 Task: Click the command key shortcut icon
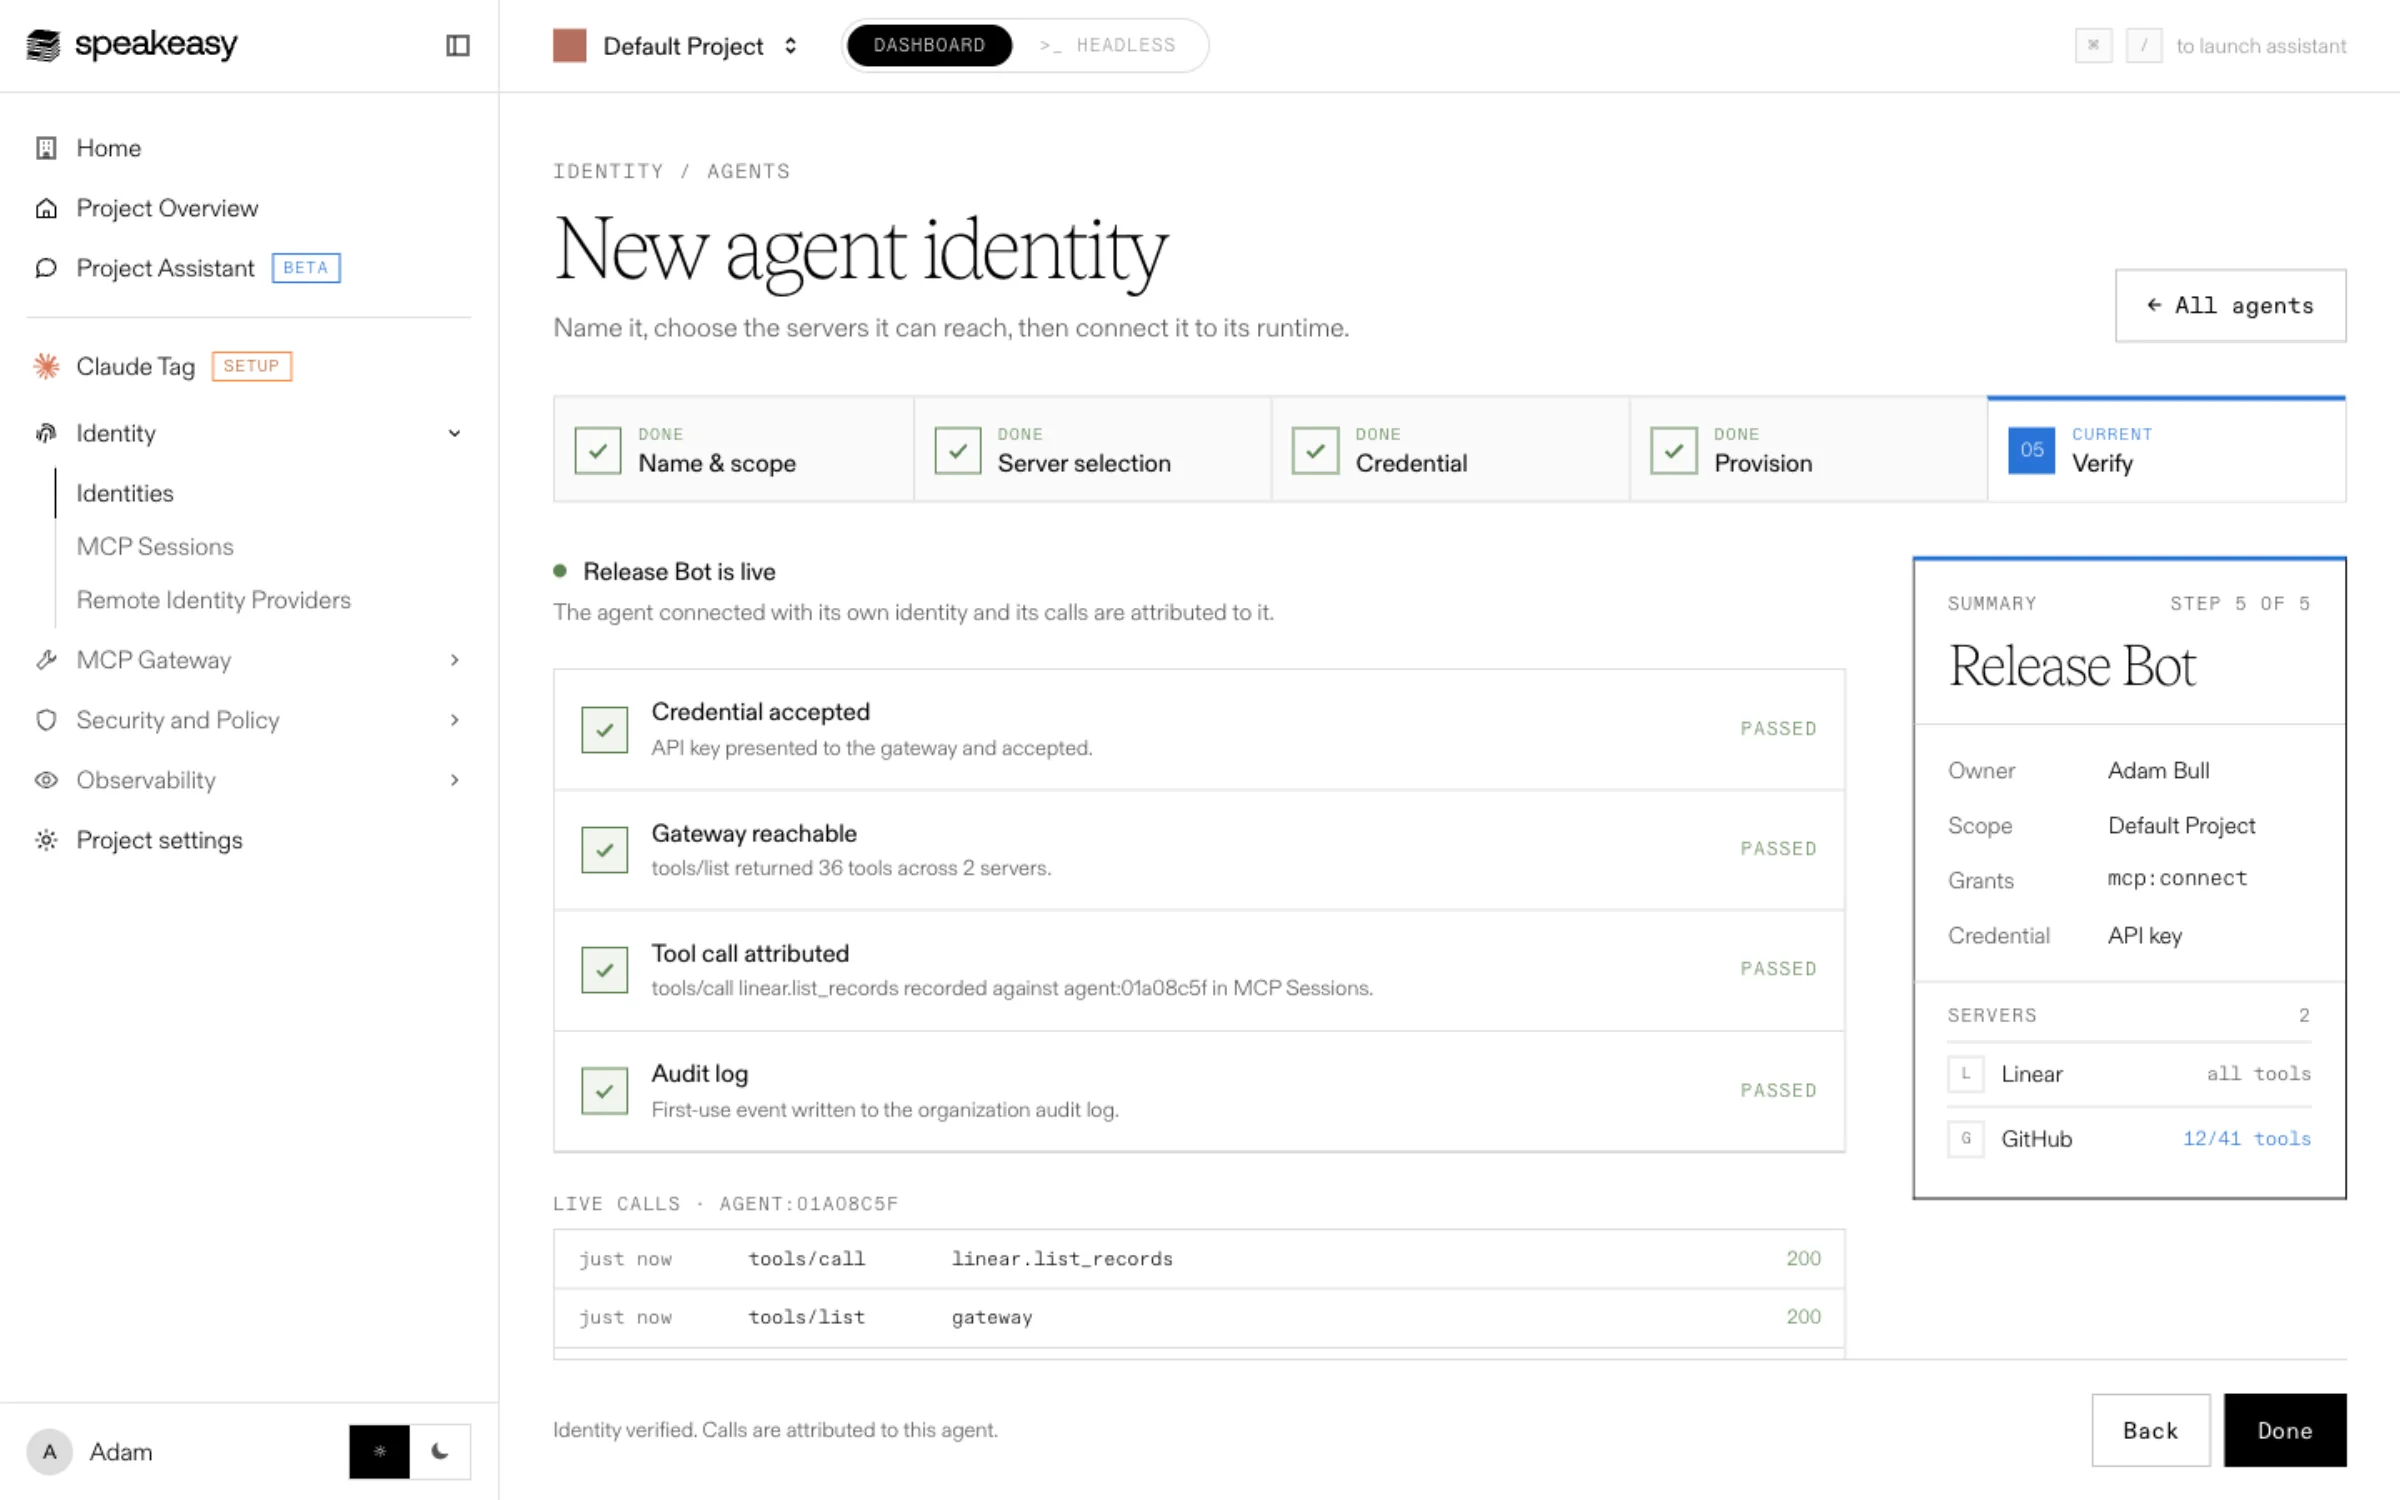click(x=2093, y=45)
